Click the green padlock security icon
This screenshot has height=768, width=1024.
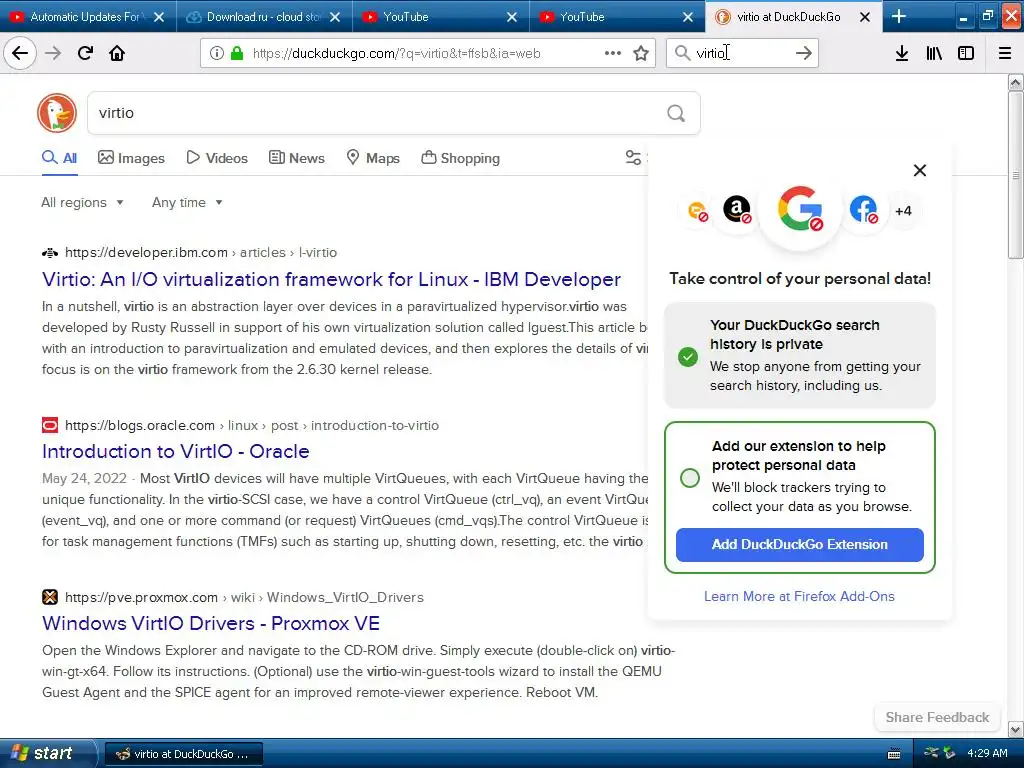(237, 53)
